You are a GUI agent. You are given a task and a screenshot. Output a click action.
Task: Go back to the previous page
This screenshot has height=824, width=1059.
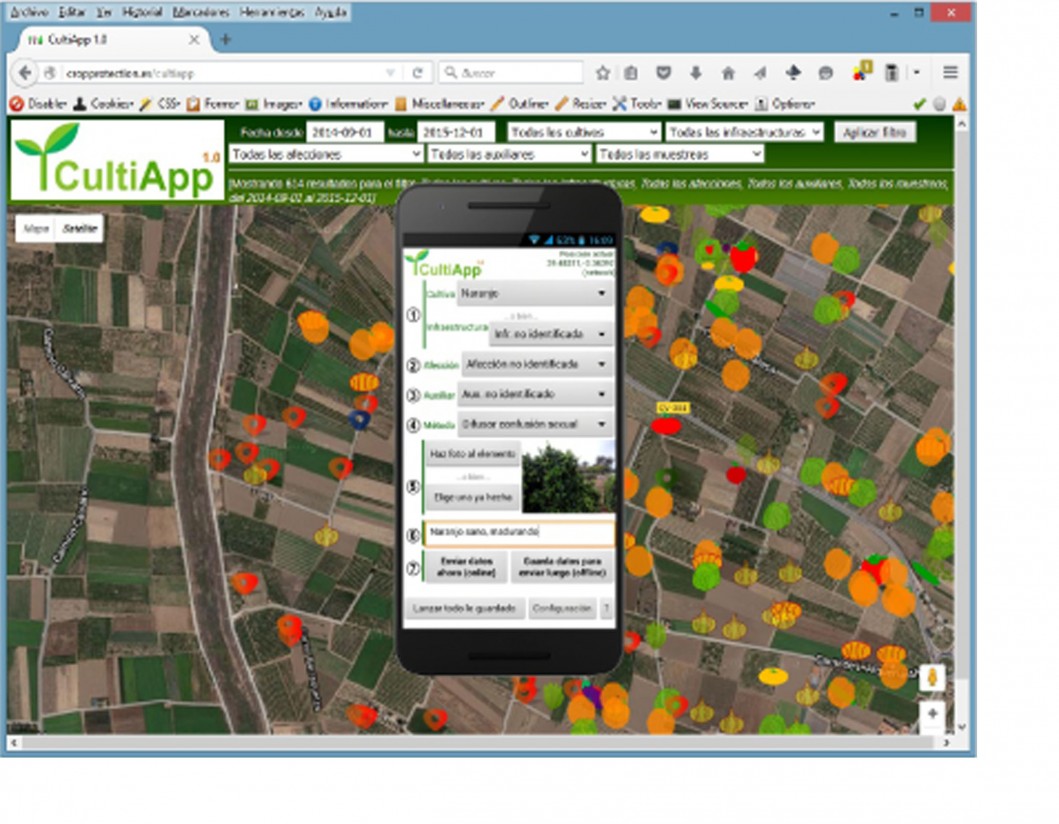25,72
